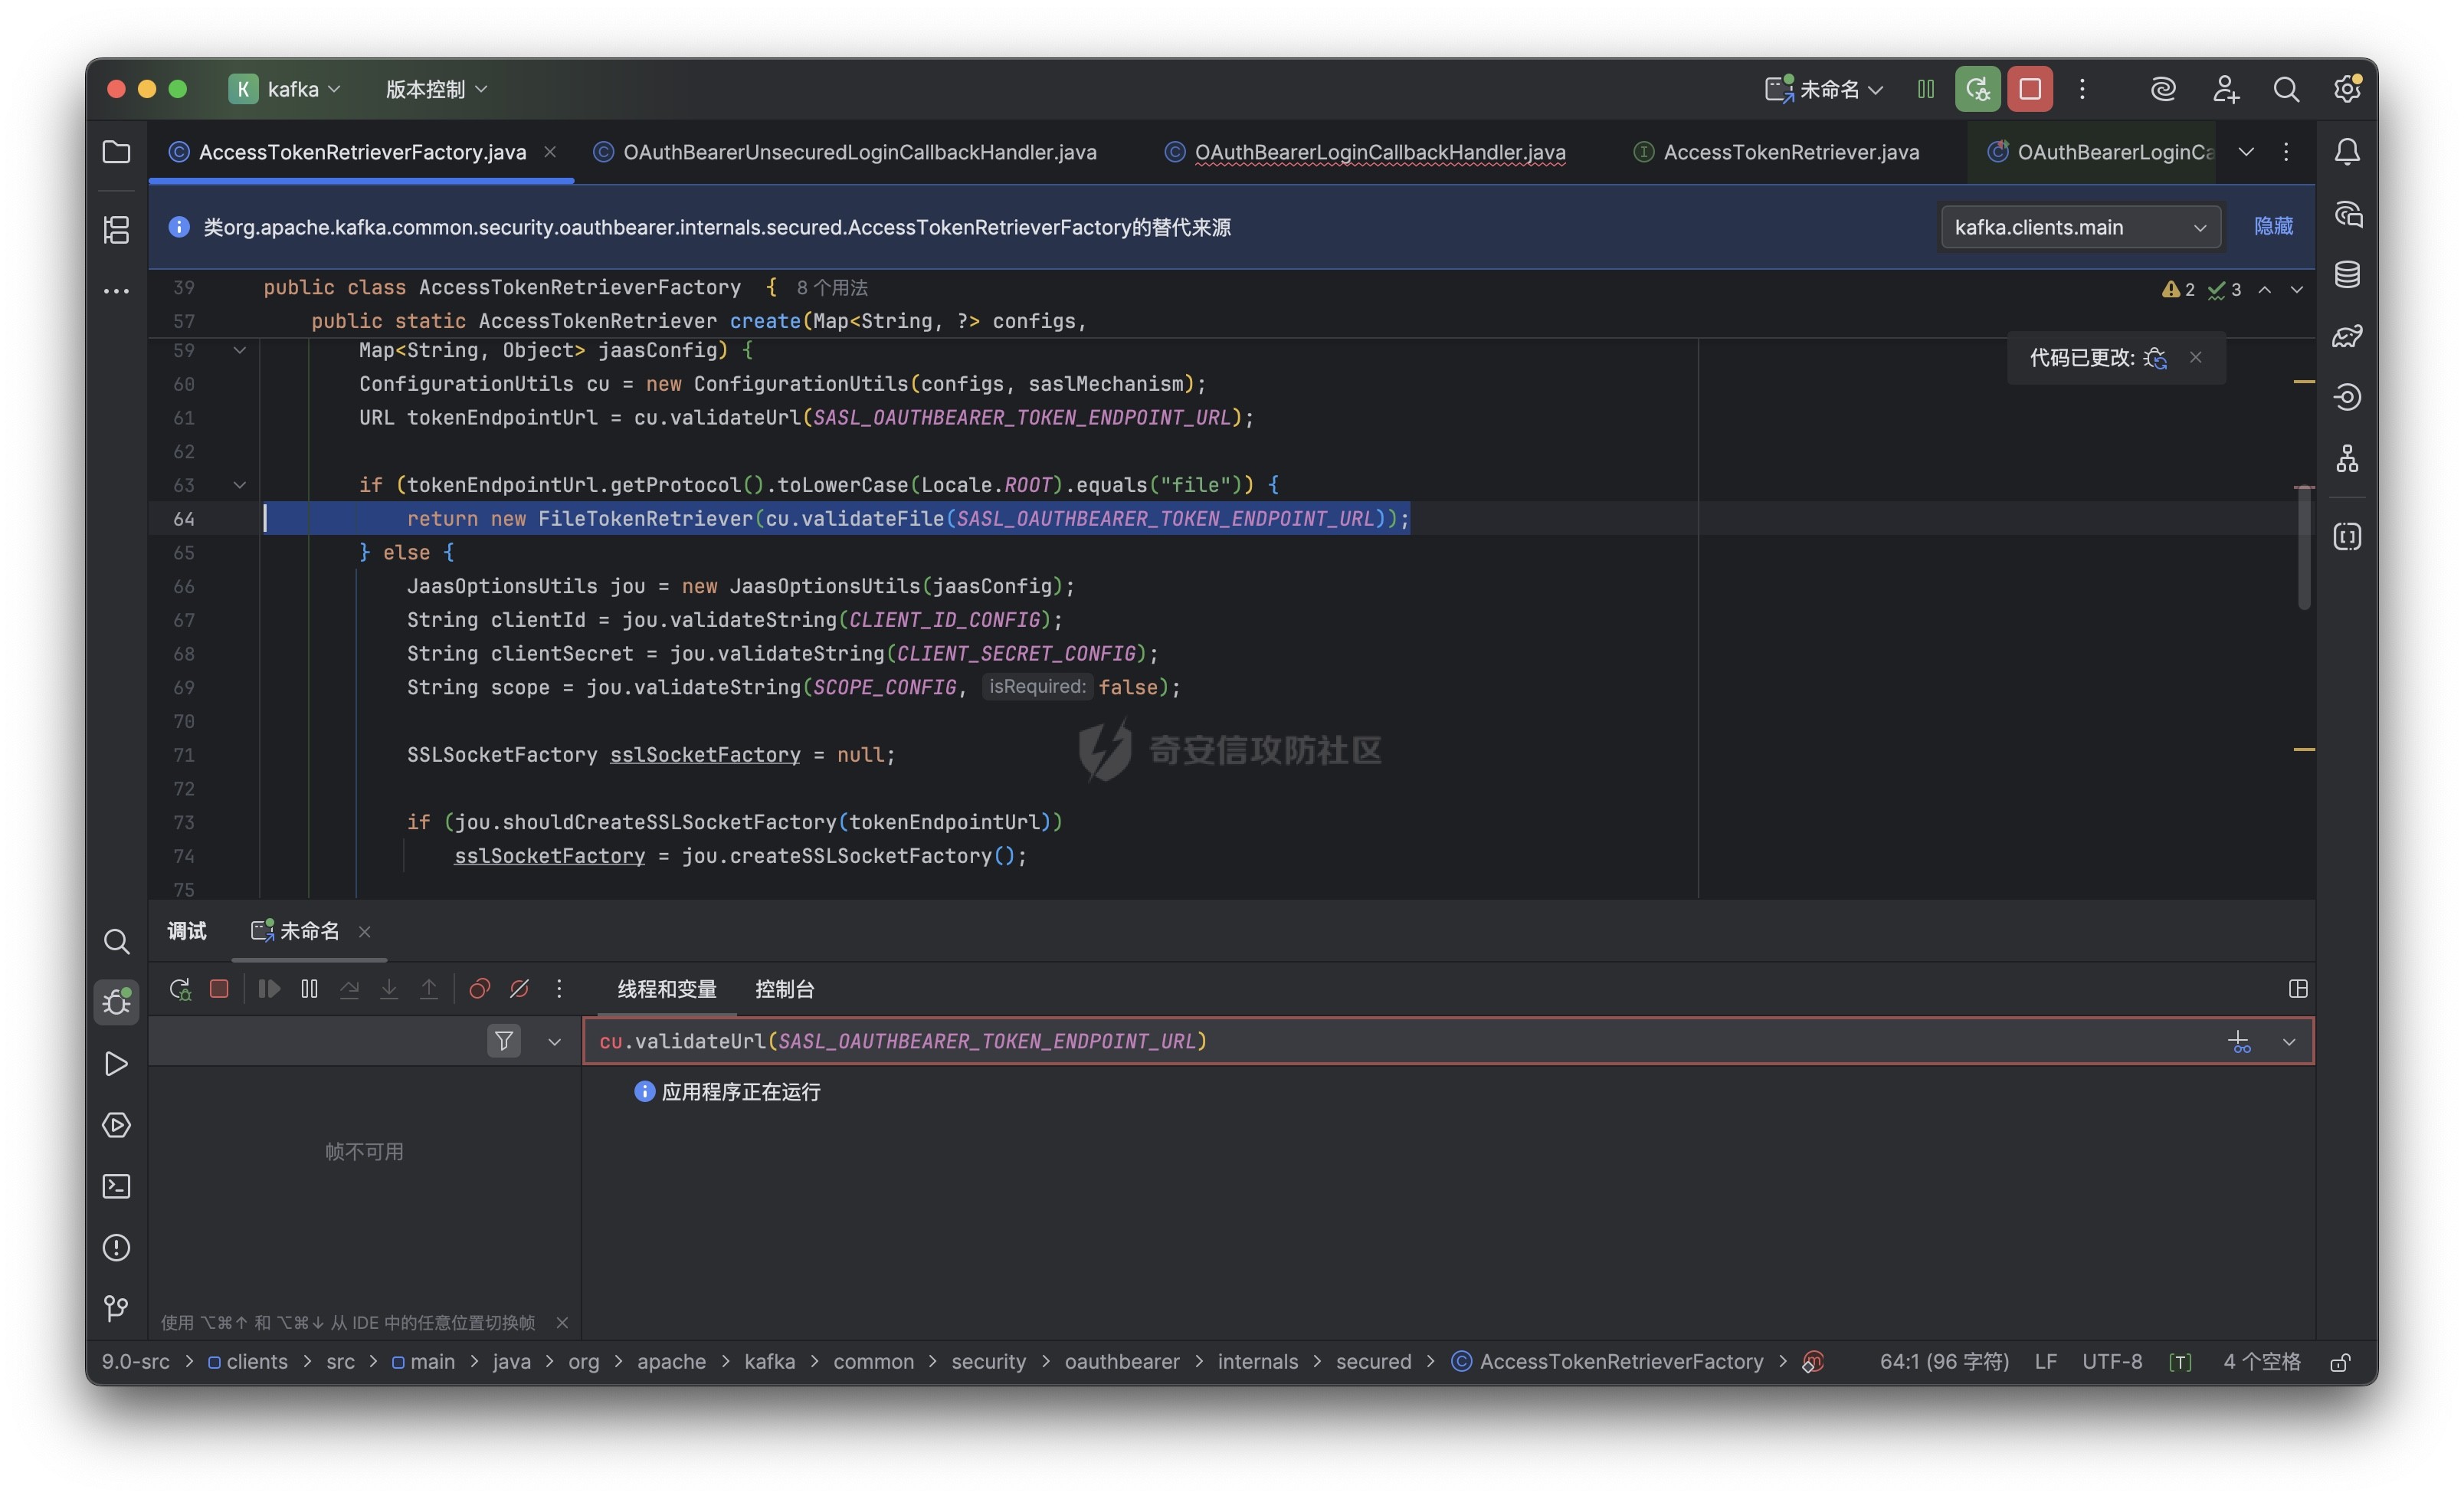Collapse code fold at line 59
Image resolution: width=2464 pixels, height=1499 pixels.
point(239,350)
